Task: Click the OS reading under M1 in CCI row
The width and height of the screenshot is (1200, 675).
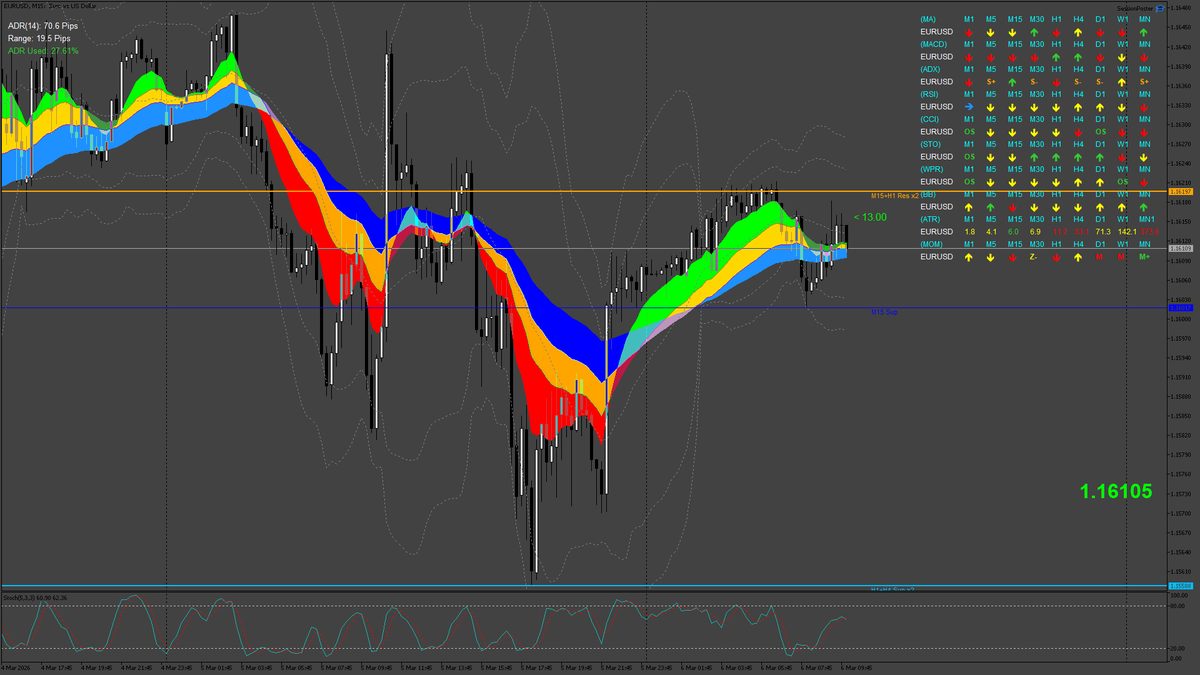Action: [x=969, y=132]
